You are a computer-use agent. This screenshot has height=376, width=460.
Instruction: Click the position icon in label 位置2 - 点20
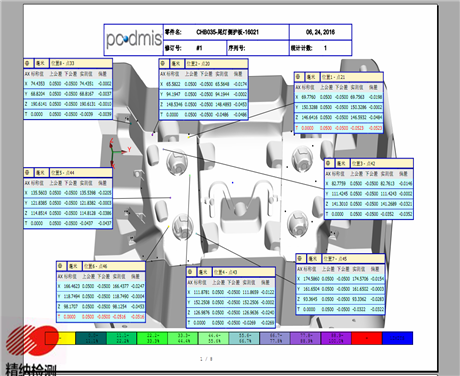coord(163,63)
